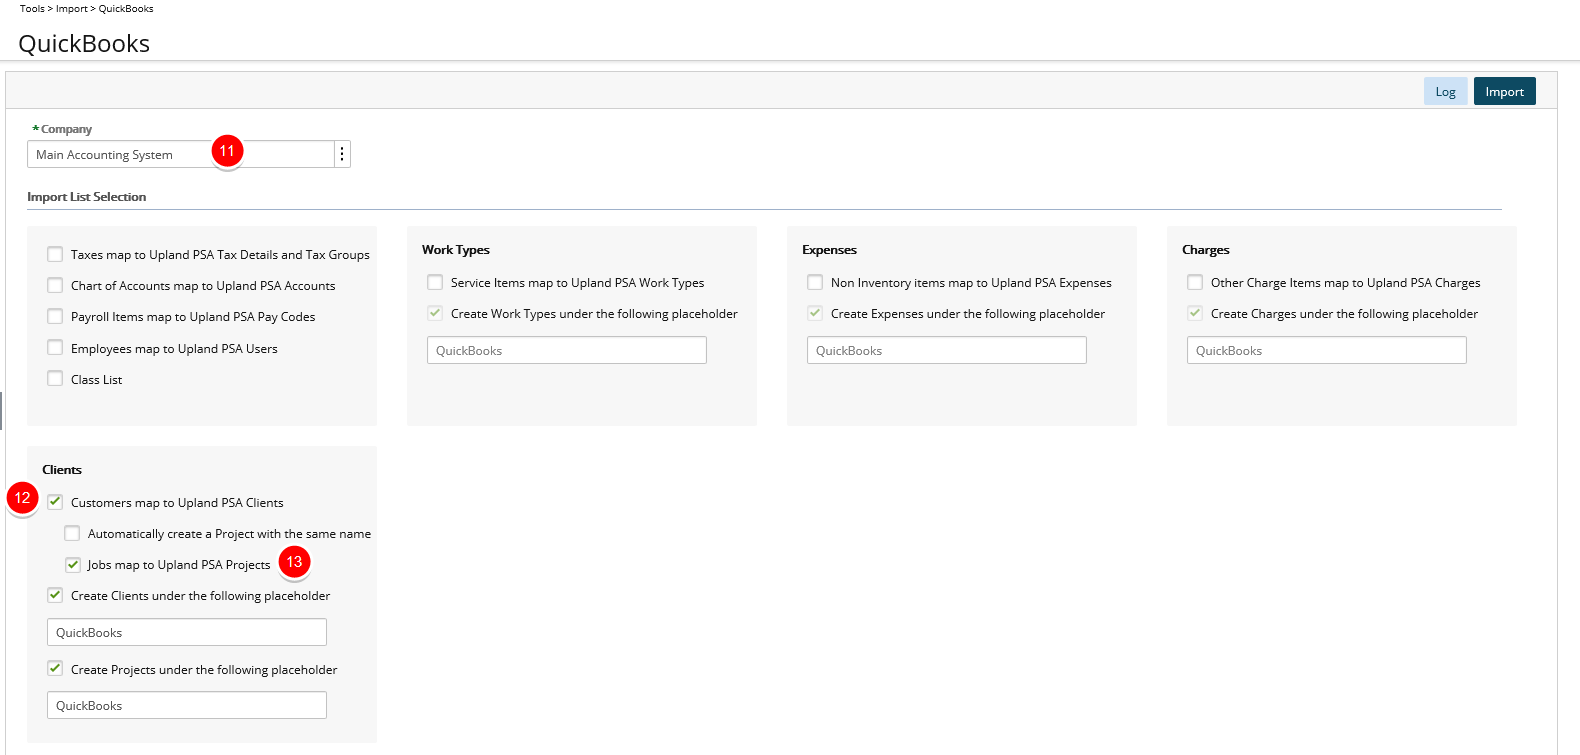Click the Expenses section title

coord(830,250)
